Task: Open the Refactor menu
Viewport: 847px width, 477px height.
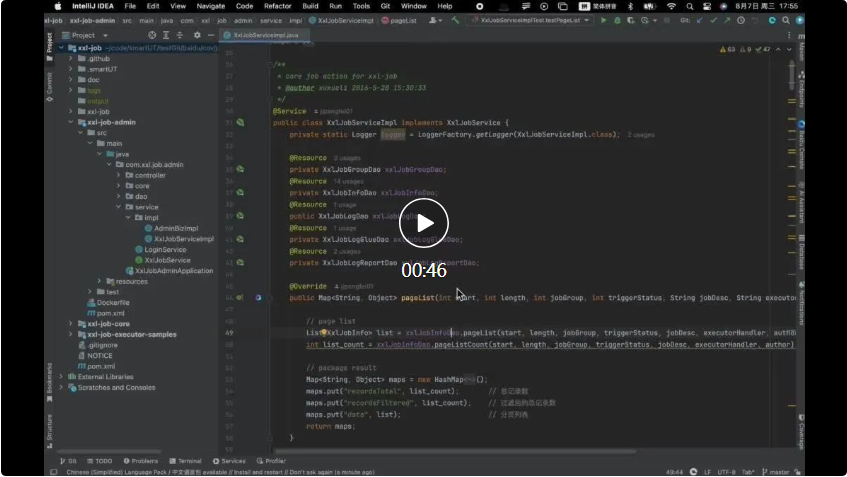Action: [277, 6]
